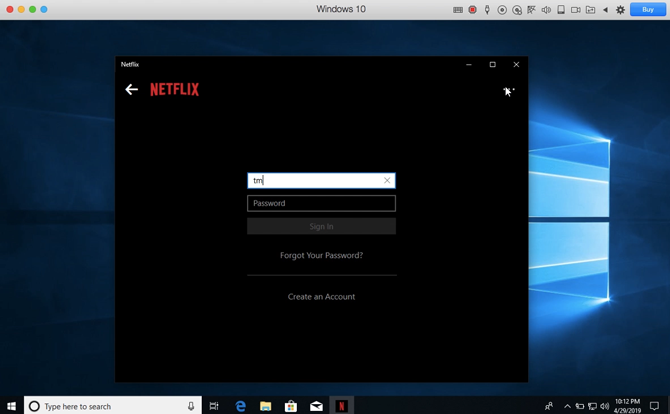Click the Cortana microphone icon
The height and width of the screenshot is (414, 670).
(191, 406)
